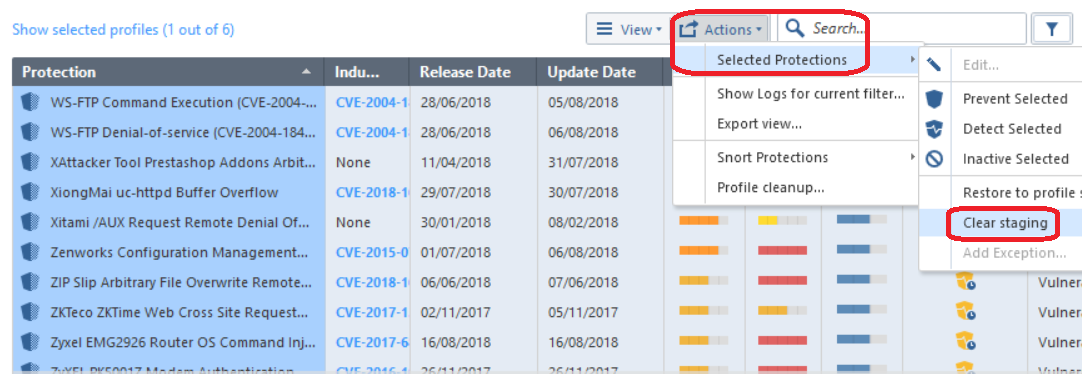Click staging shield-clock icon in ZKTeco row

coord(965,312)
